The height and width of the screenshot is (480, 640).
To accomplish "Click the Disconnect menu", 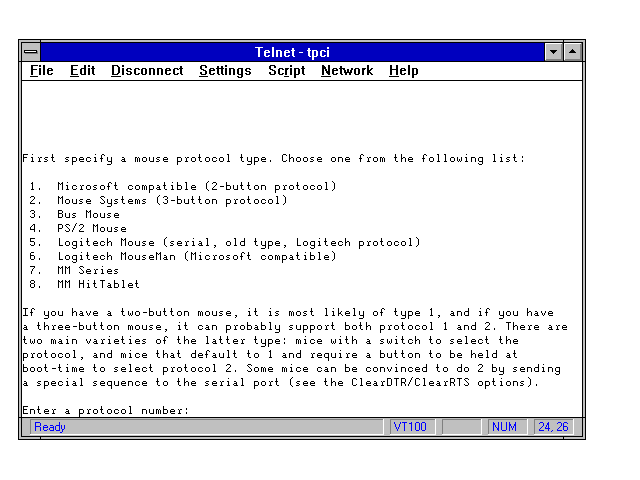I will pos(147,71).
